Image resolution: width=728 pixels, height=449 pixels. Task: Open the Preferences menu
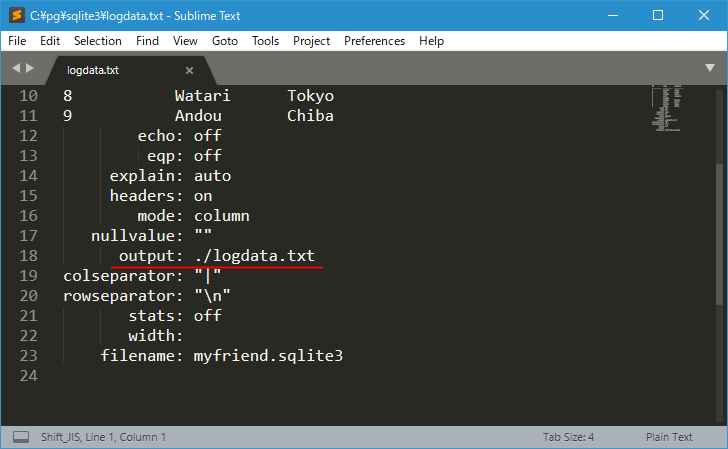(x=375, y=41)
